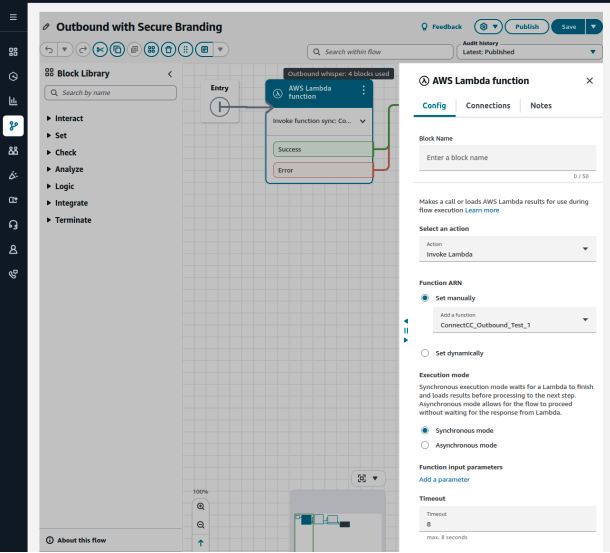Open the analytics bar chart icon in sidebar
The image size is (610, 553).
point(13,101)
